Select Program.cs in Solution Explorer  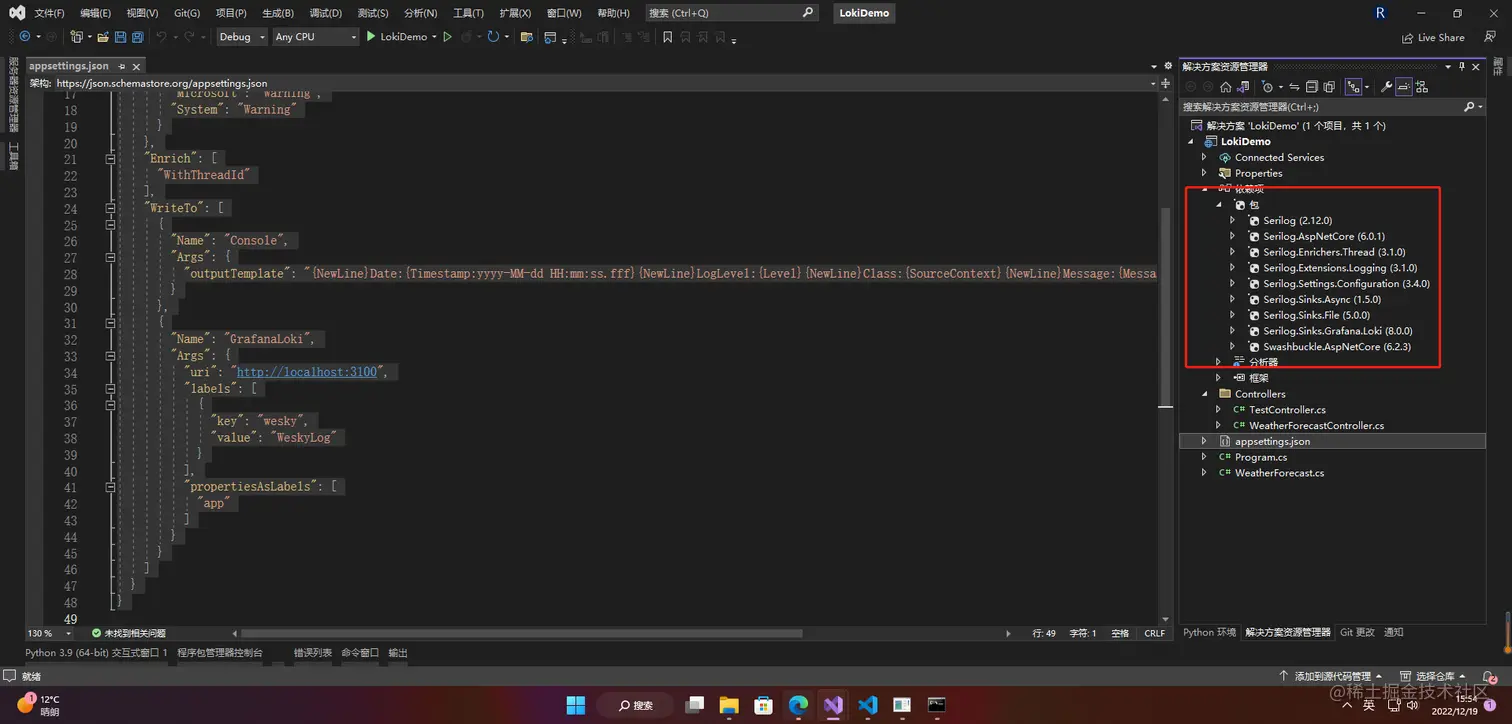point(1260,457)
